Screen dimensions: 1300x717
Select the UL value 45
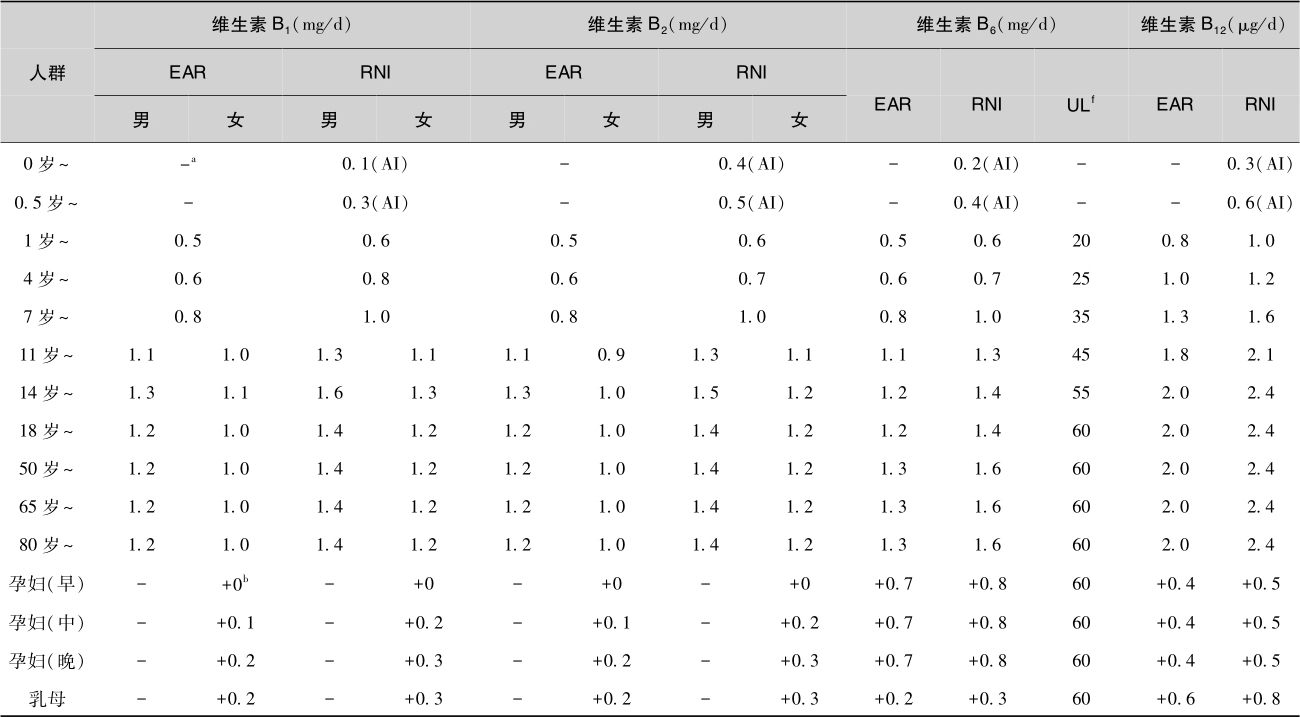pos(1080,354)
